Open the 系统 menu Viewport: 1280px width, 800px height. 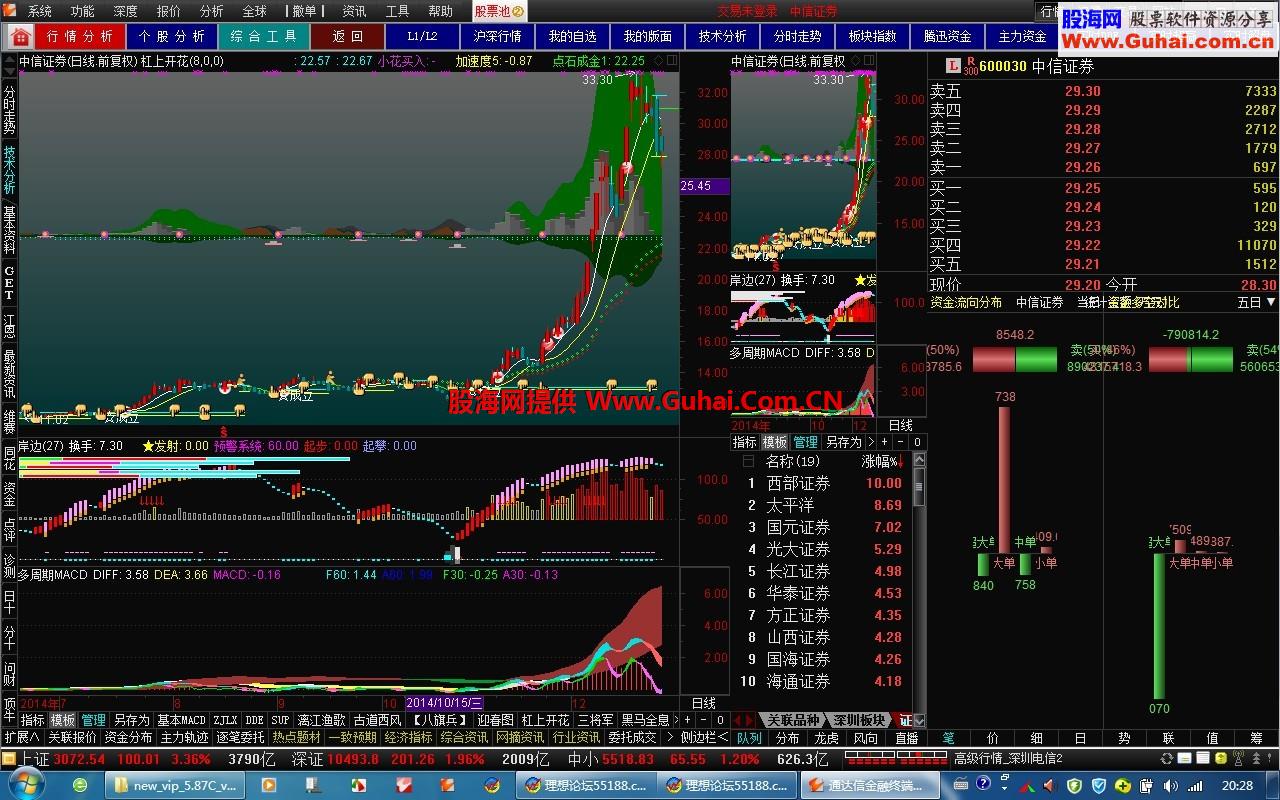(40, 11)
